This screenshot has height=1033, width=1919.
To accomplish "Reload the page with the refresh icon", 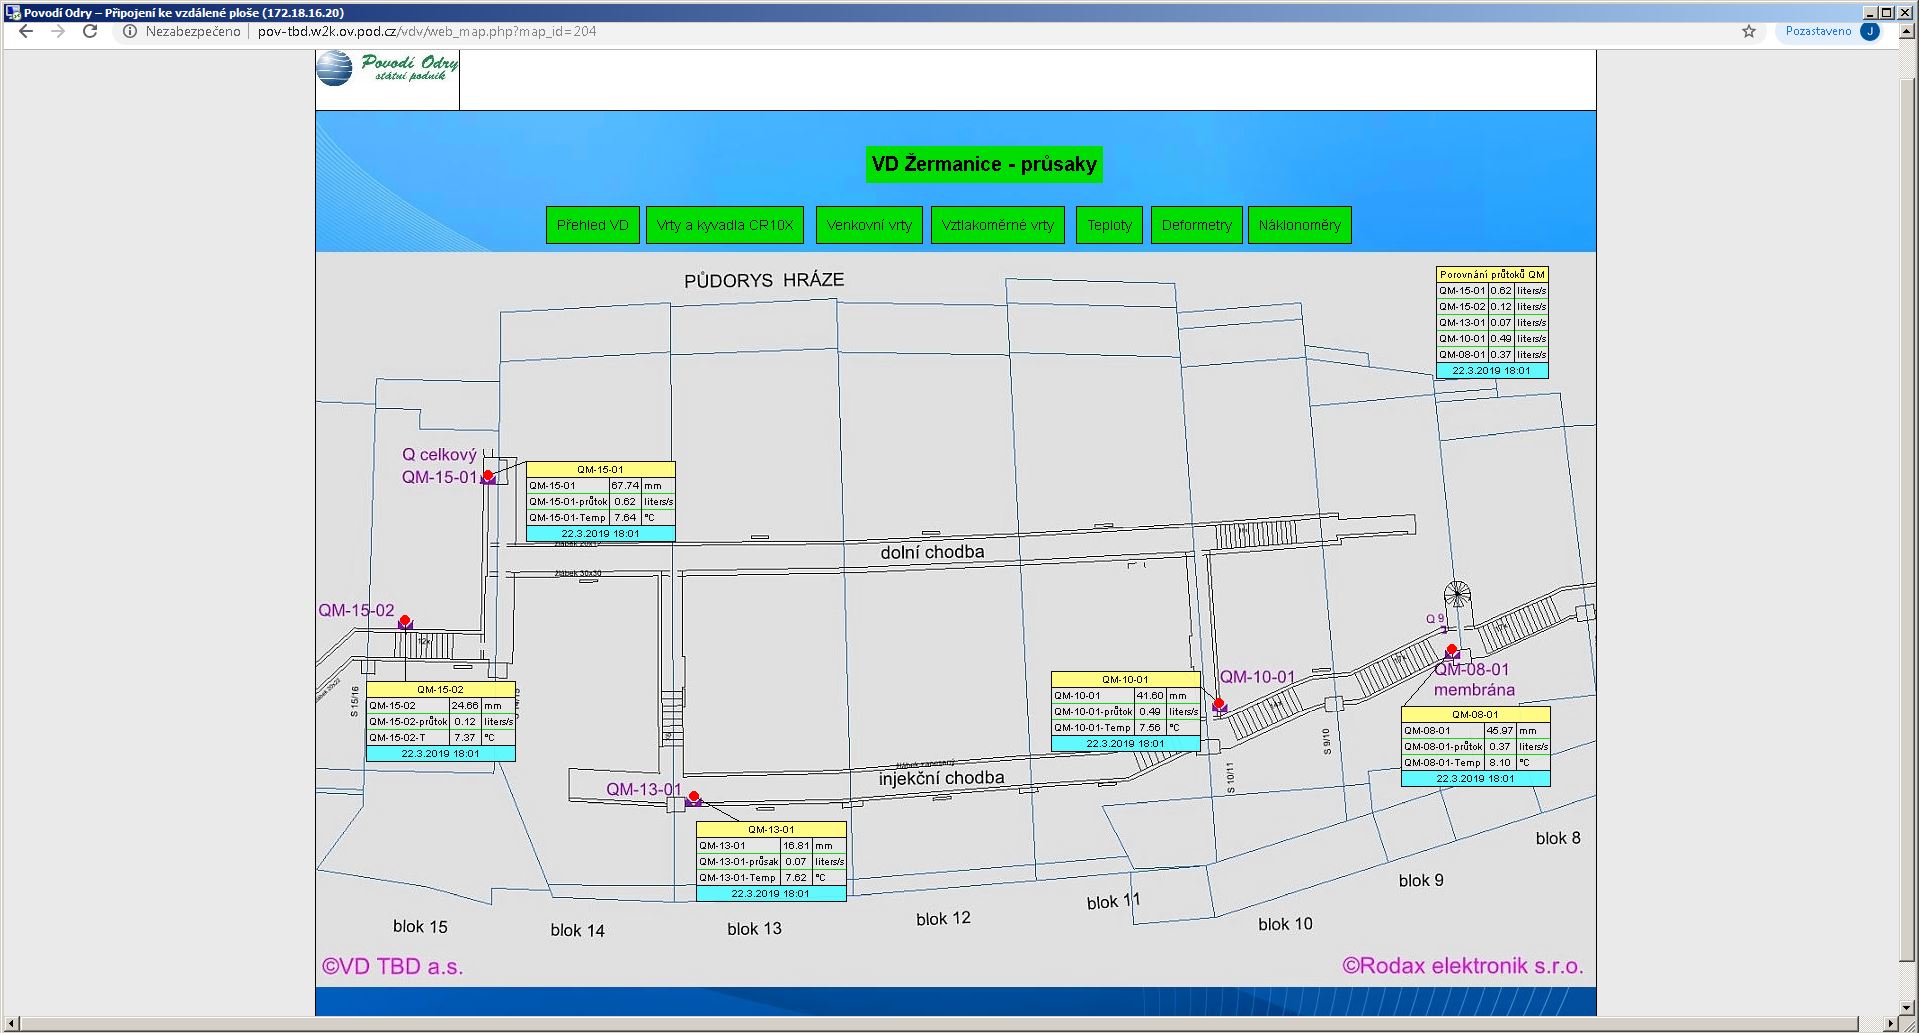I will click(x=90, y=31).
